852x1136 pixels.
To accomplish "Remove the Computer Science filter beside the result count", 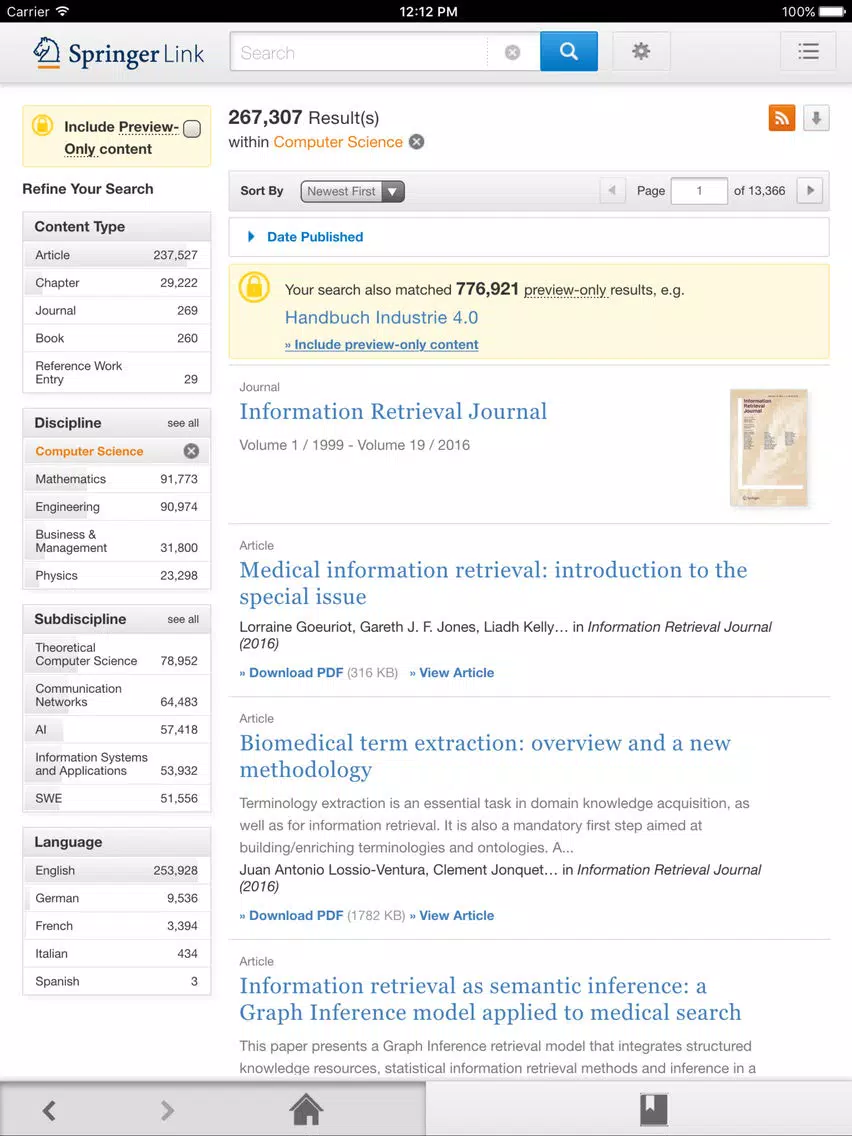I will (x=417, y=142).
